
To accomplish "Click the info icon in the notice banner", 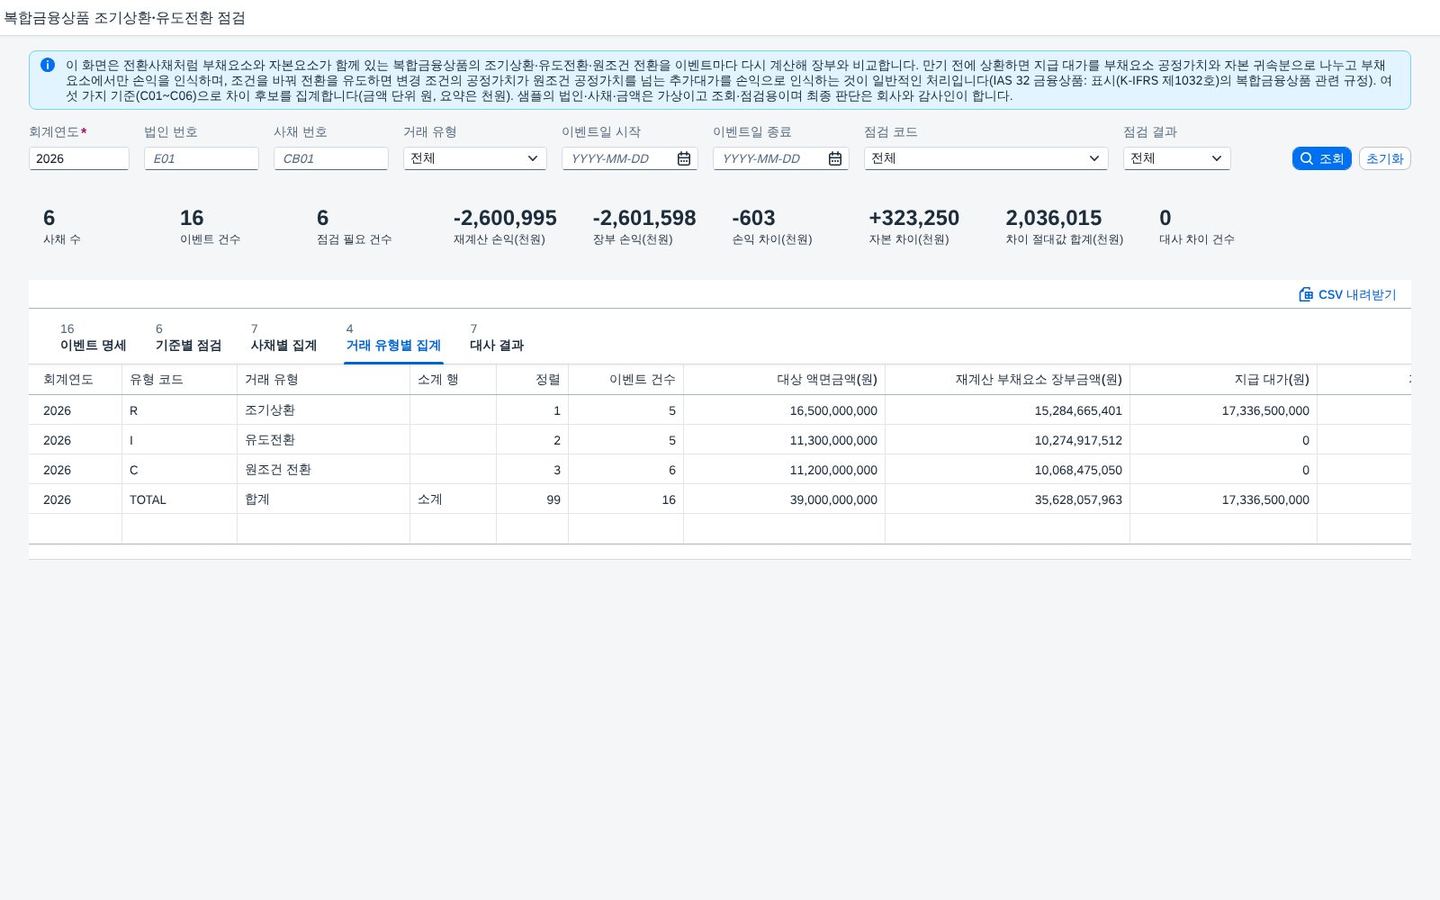I will [47, 65].
